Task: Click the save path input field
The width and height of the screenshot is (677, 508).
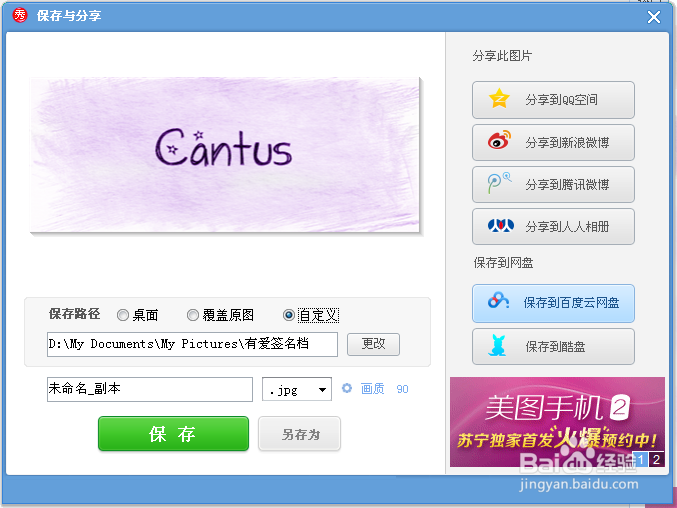Action: [x=192, y=344]
